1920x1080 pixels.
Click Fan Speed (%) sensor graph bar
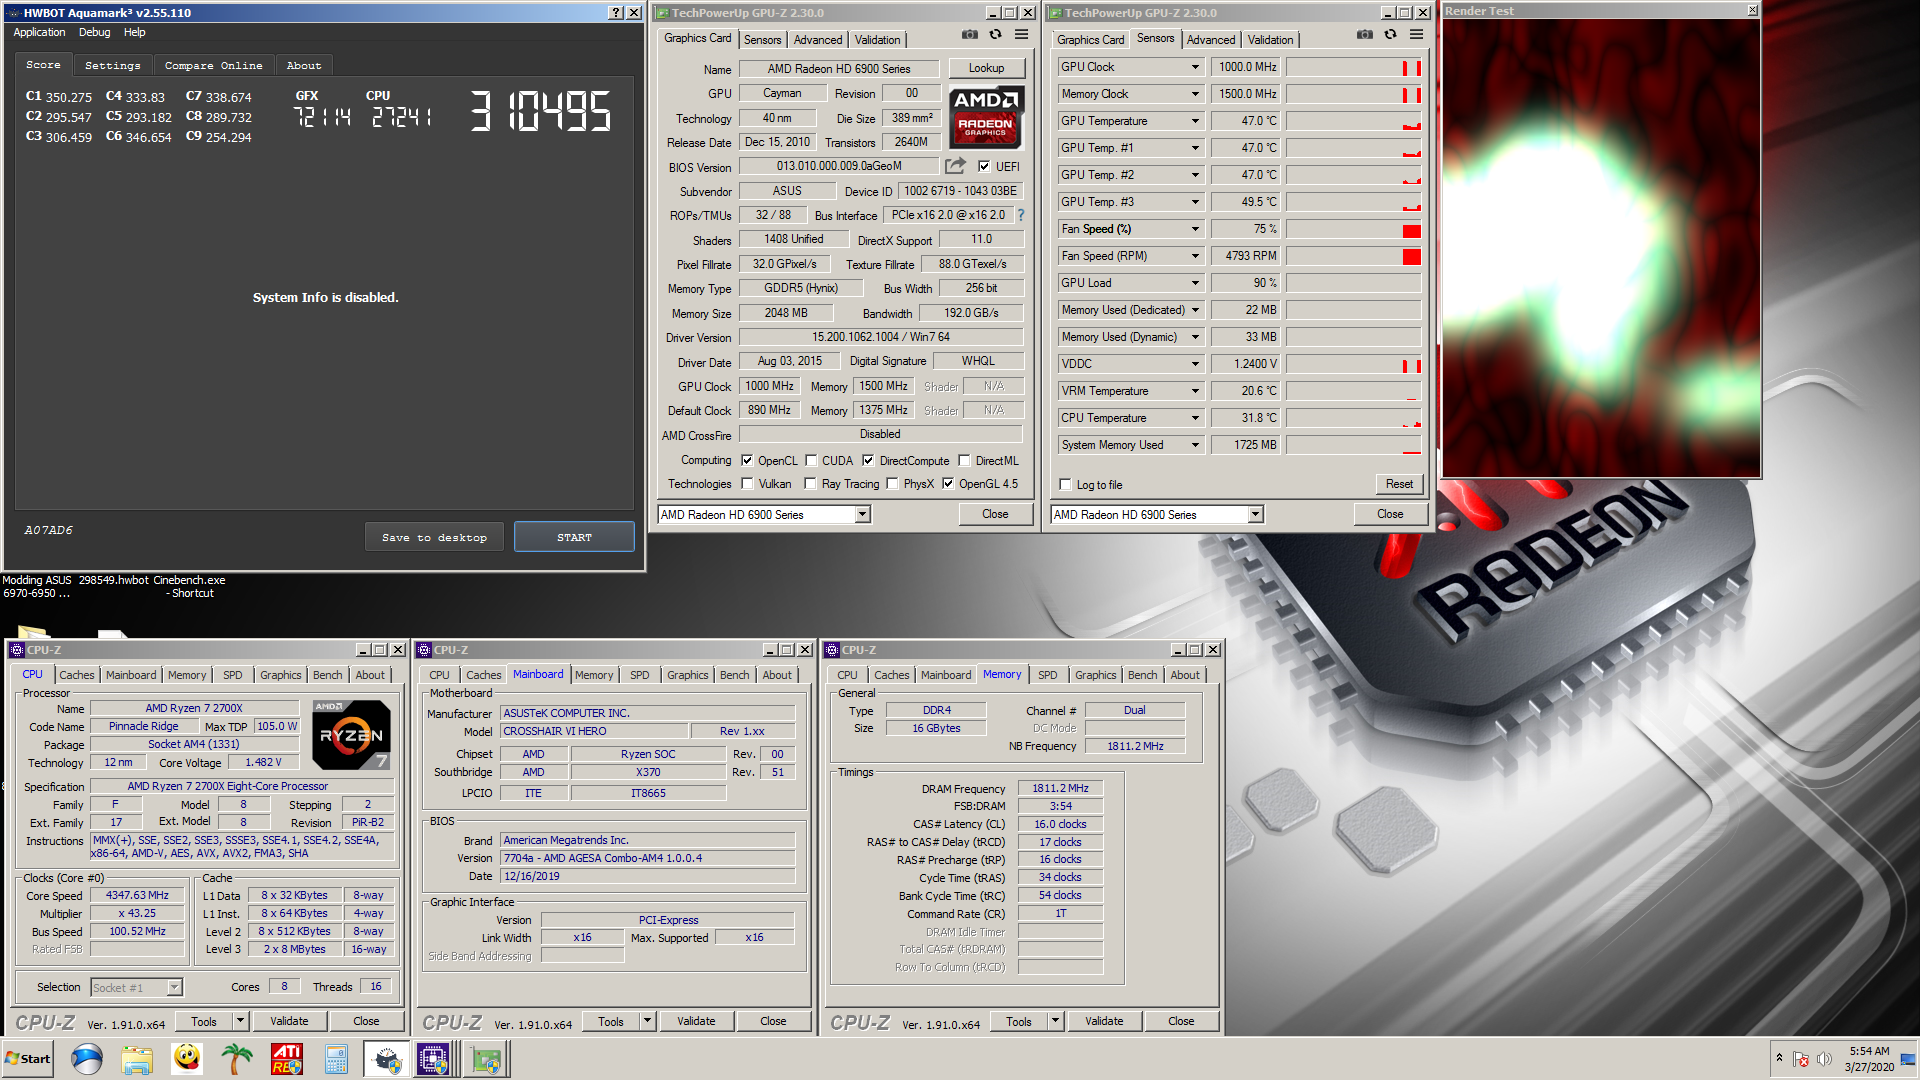1354,229
